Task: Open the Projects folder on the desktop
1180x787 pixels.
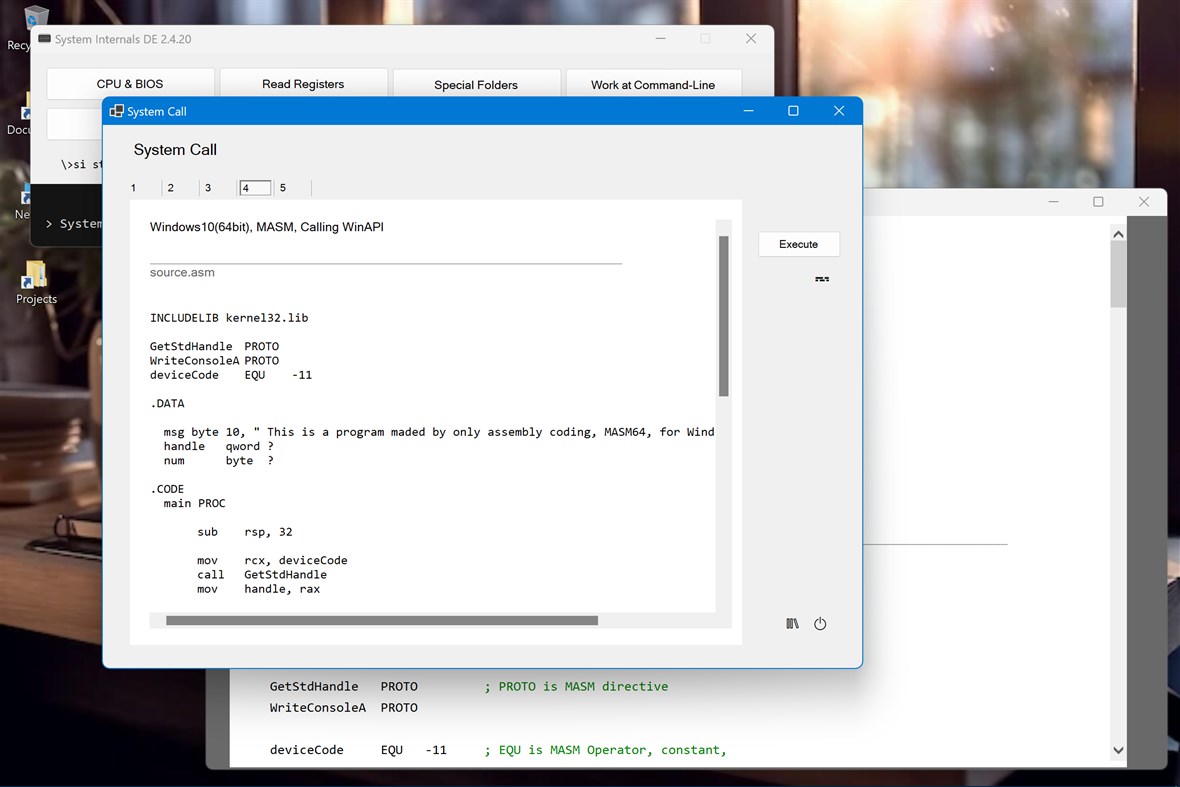Action: [x=36, y=272]
